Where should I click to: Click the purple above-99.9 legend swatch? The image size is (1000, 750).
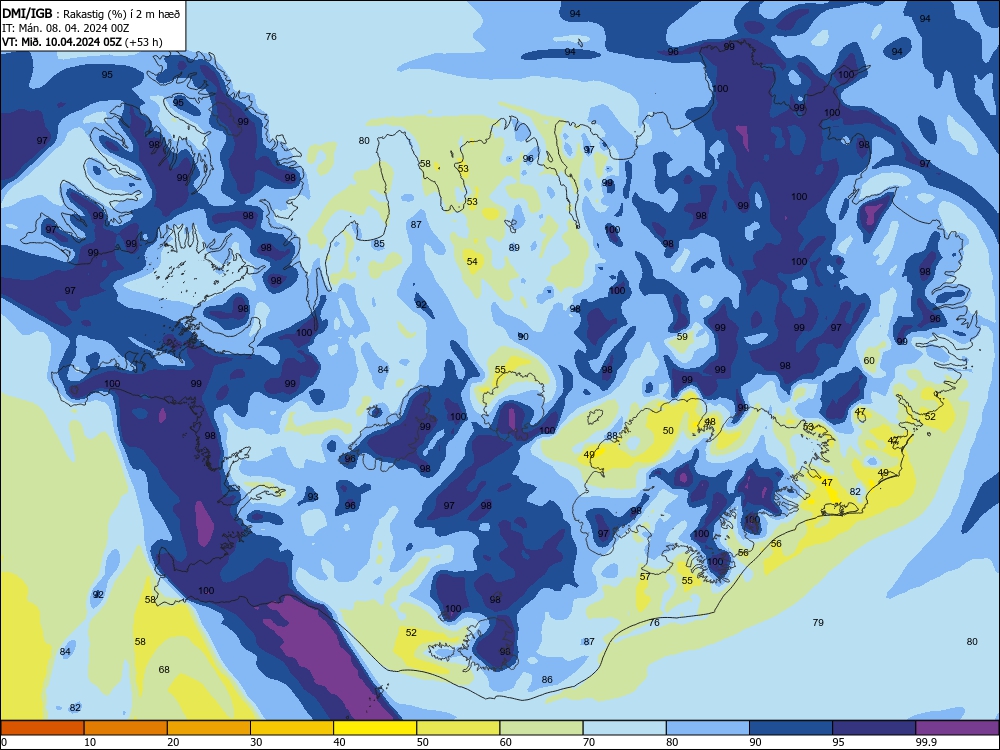click(957, 728)
